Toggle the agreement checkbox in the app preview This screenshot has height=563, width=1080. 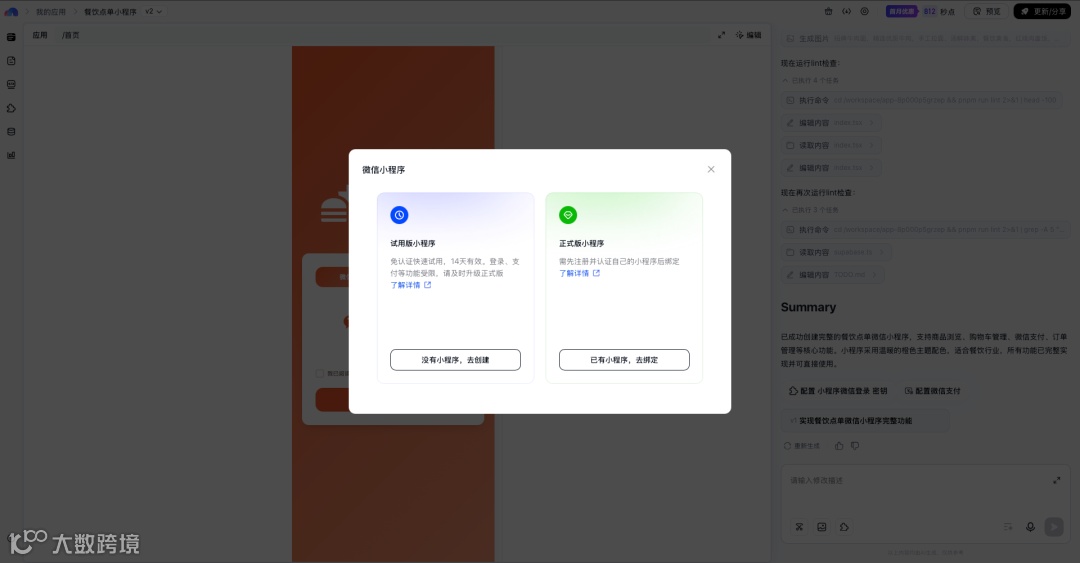320,373
